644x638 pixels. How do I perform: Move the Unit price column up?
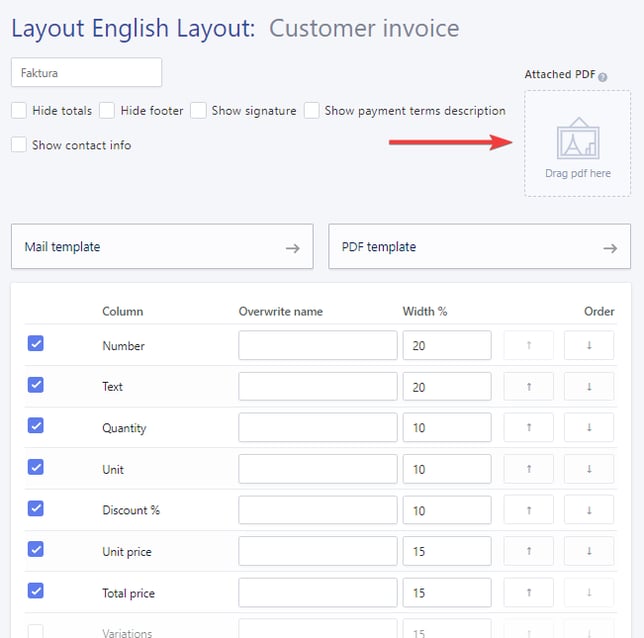[528, 551]
